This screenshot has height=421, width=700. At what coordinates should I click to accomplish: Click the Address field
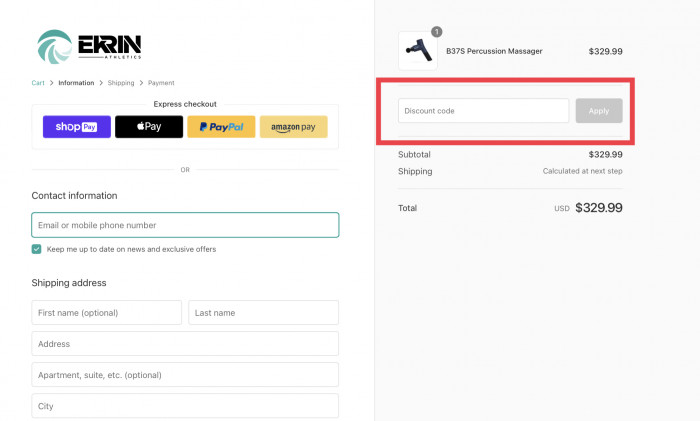coord(185,344)
